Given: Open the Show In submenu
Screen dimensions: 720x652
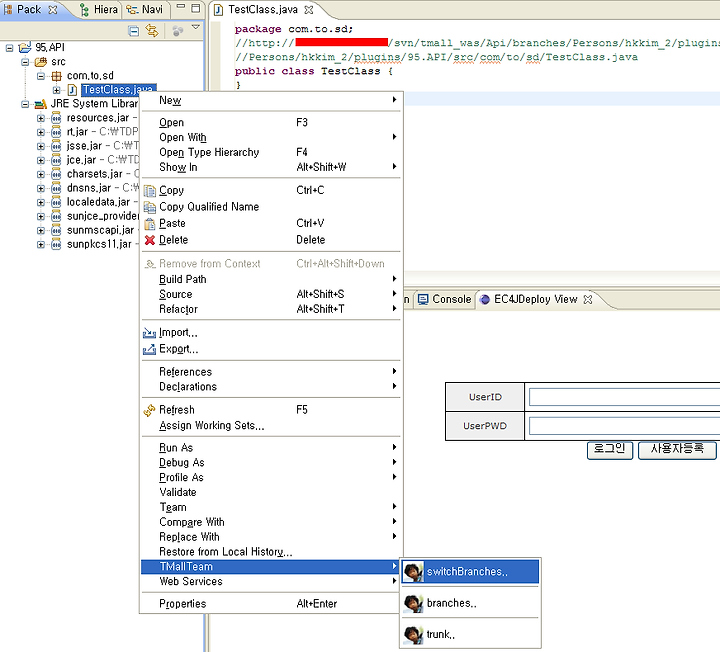Looking at the screenshot, I should [x=271, y=167].
